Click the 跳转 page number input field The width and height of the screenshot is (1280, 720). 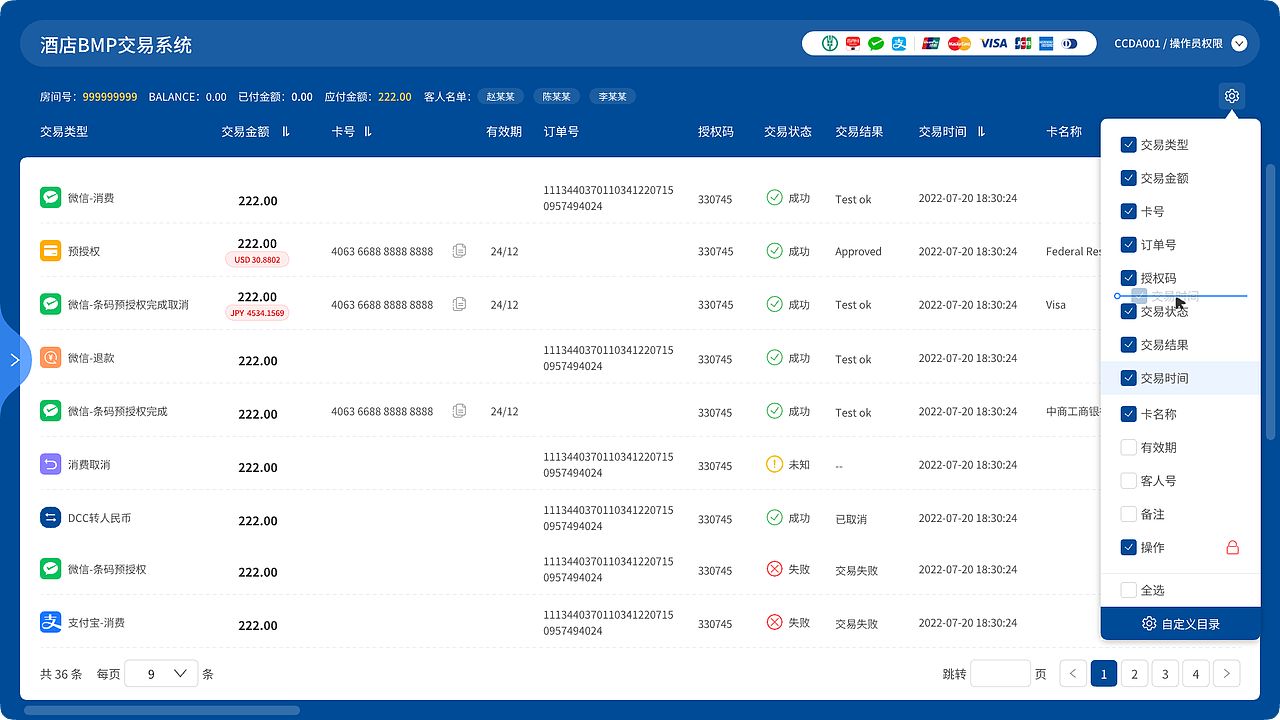click(1000, 673)
